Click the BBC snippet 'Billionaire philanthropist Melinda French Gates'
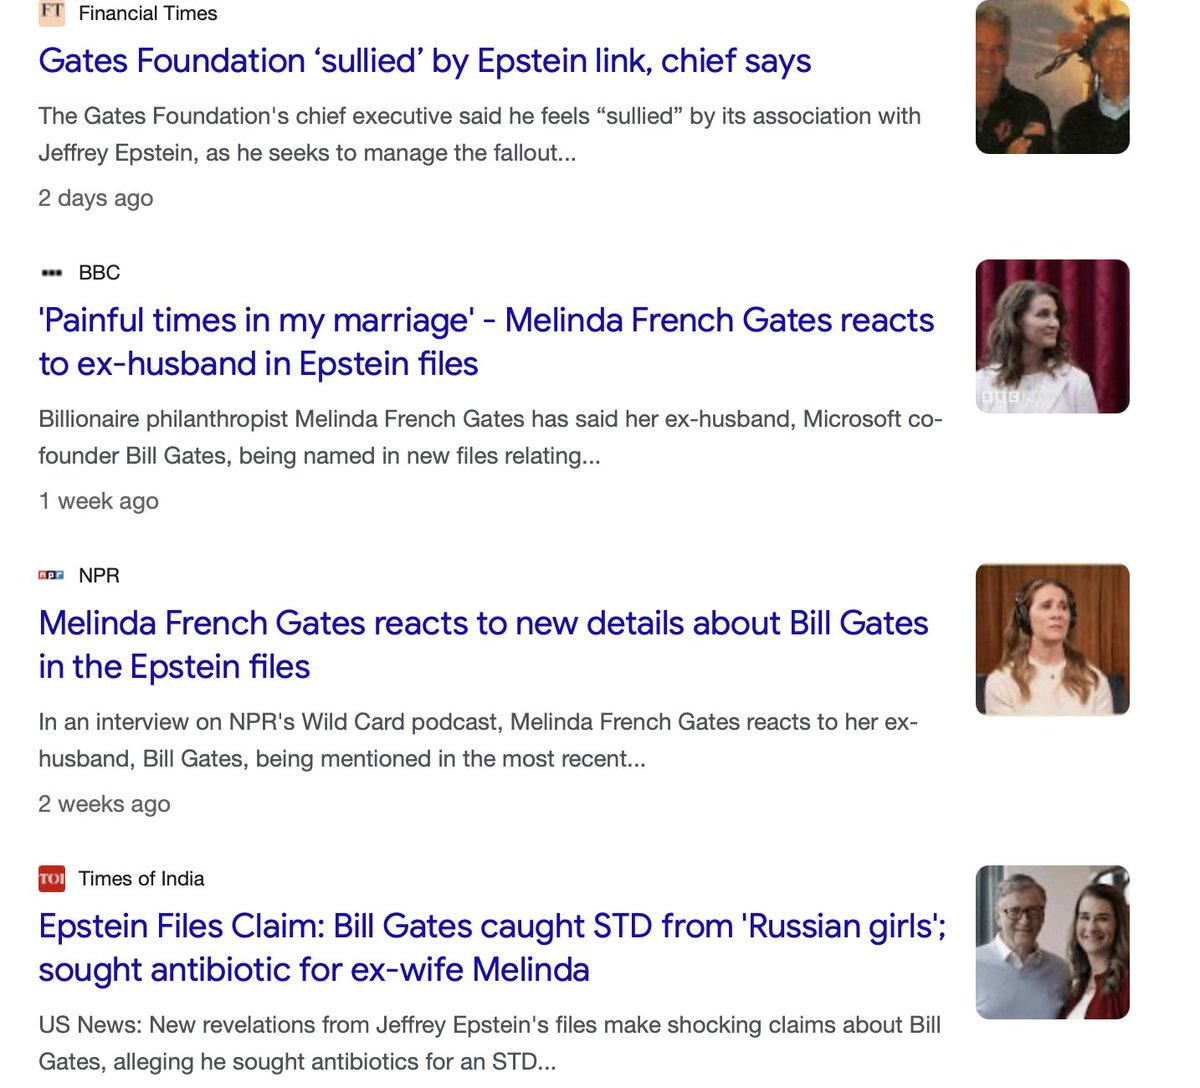The width and height of the screenshot is (1200, 1088). point(490,437)
